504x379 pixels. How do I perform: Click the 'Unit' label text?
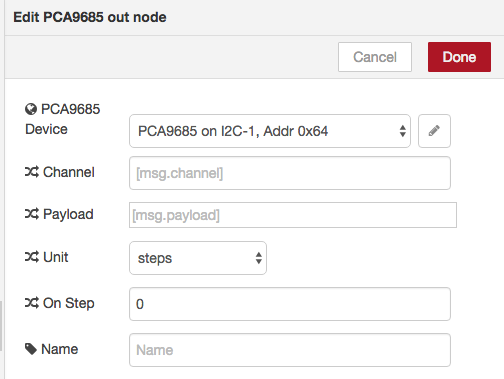(56, 257)
